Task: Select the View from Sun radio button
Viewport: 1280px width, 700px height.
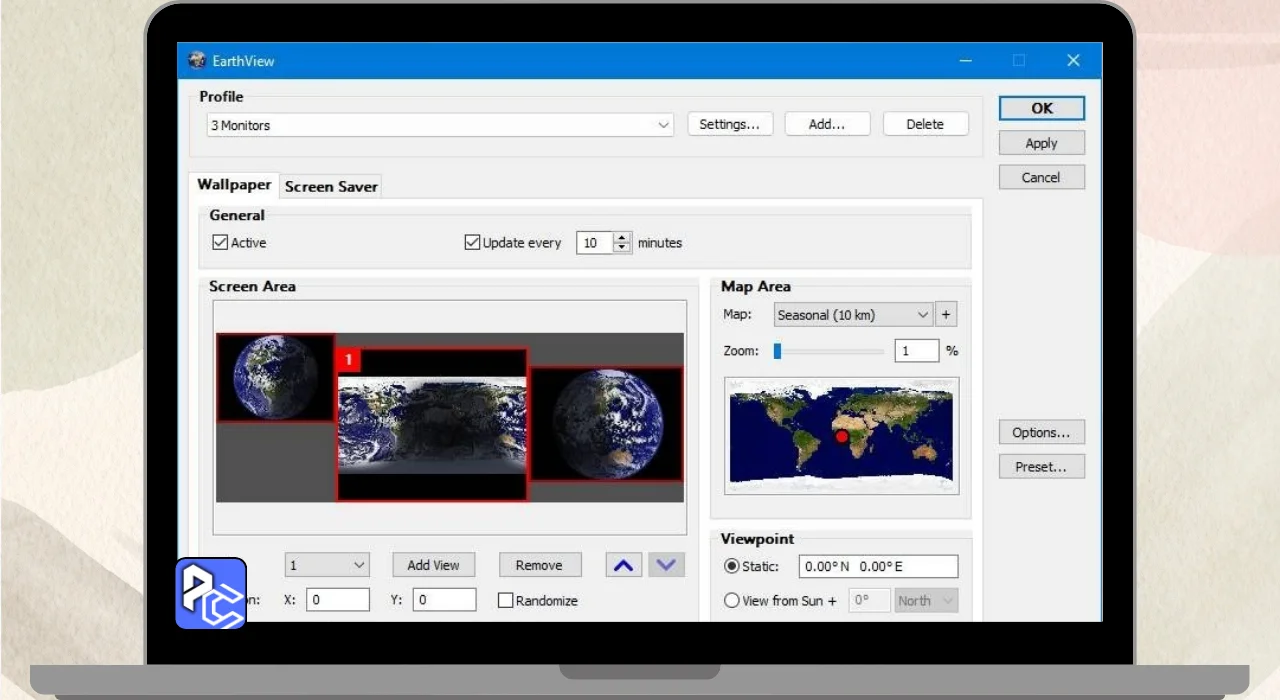Action: (x=732, y=601)
